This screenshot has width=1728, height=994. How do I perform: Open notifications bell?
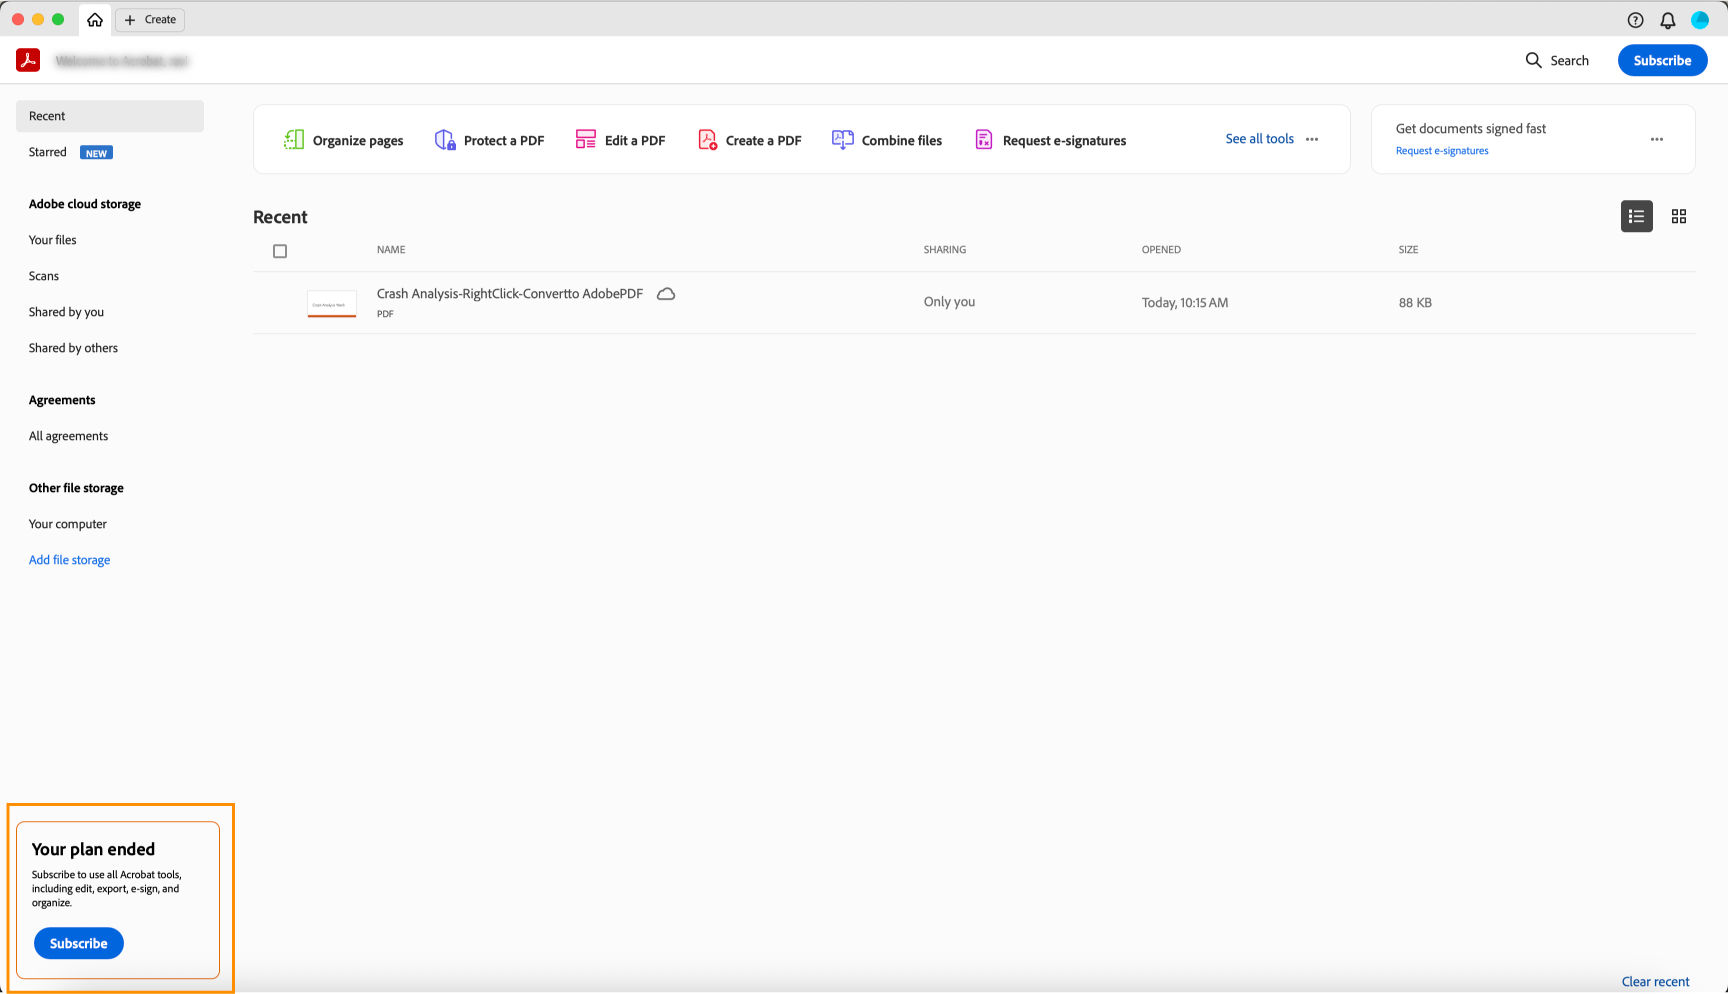coord(1667,20)
